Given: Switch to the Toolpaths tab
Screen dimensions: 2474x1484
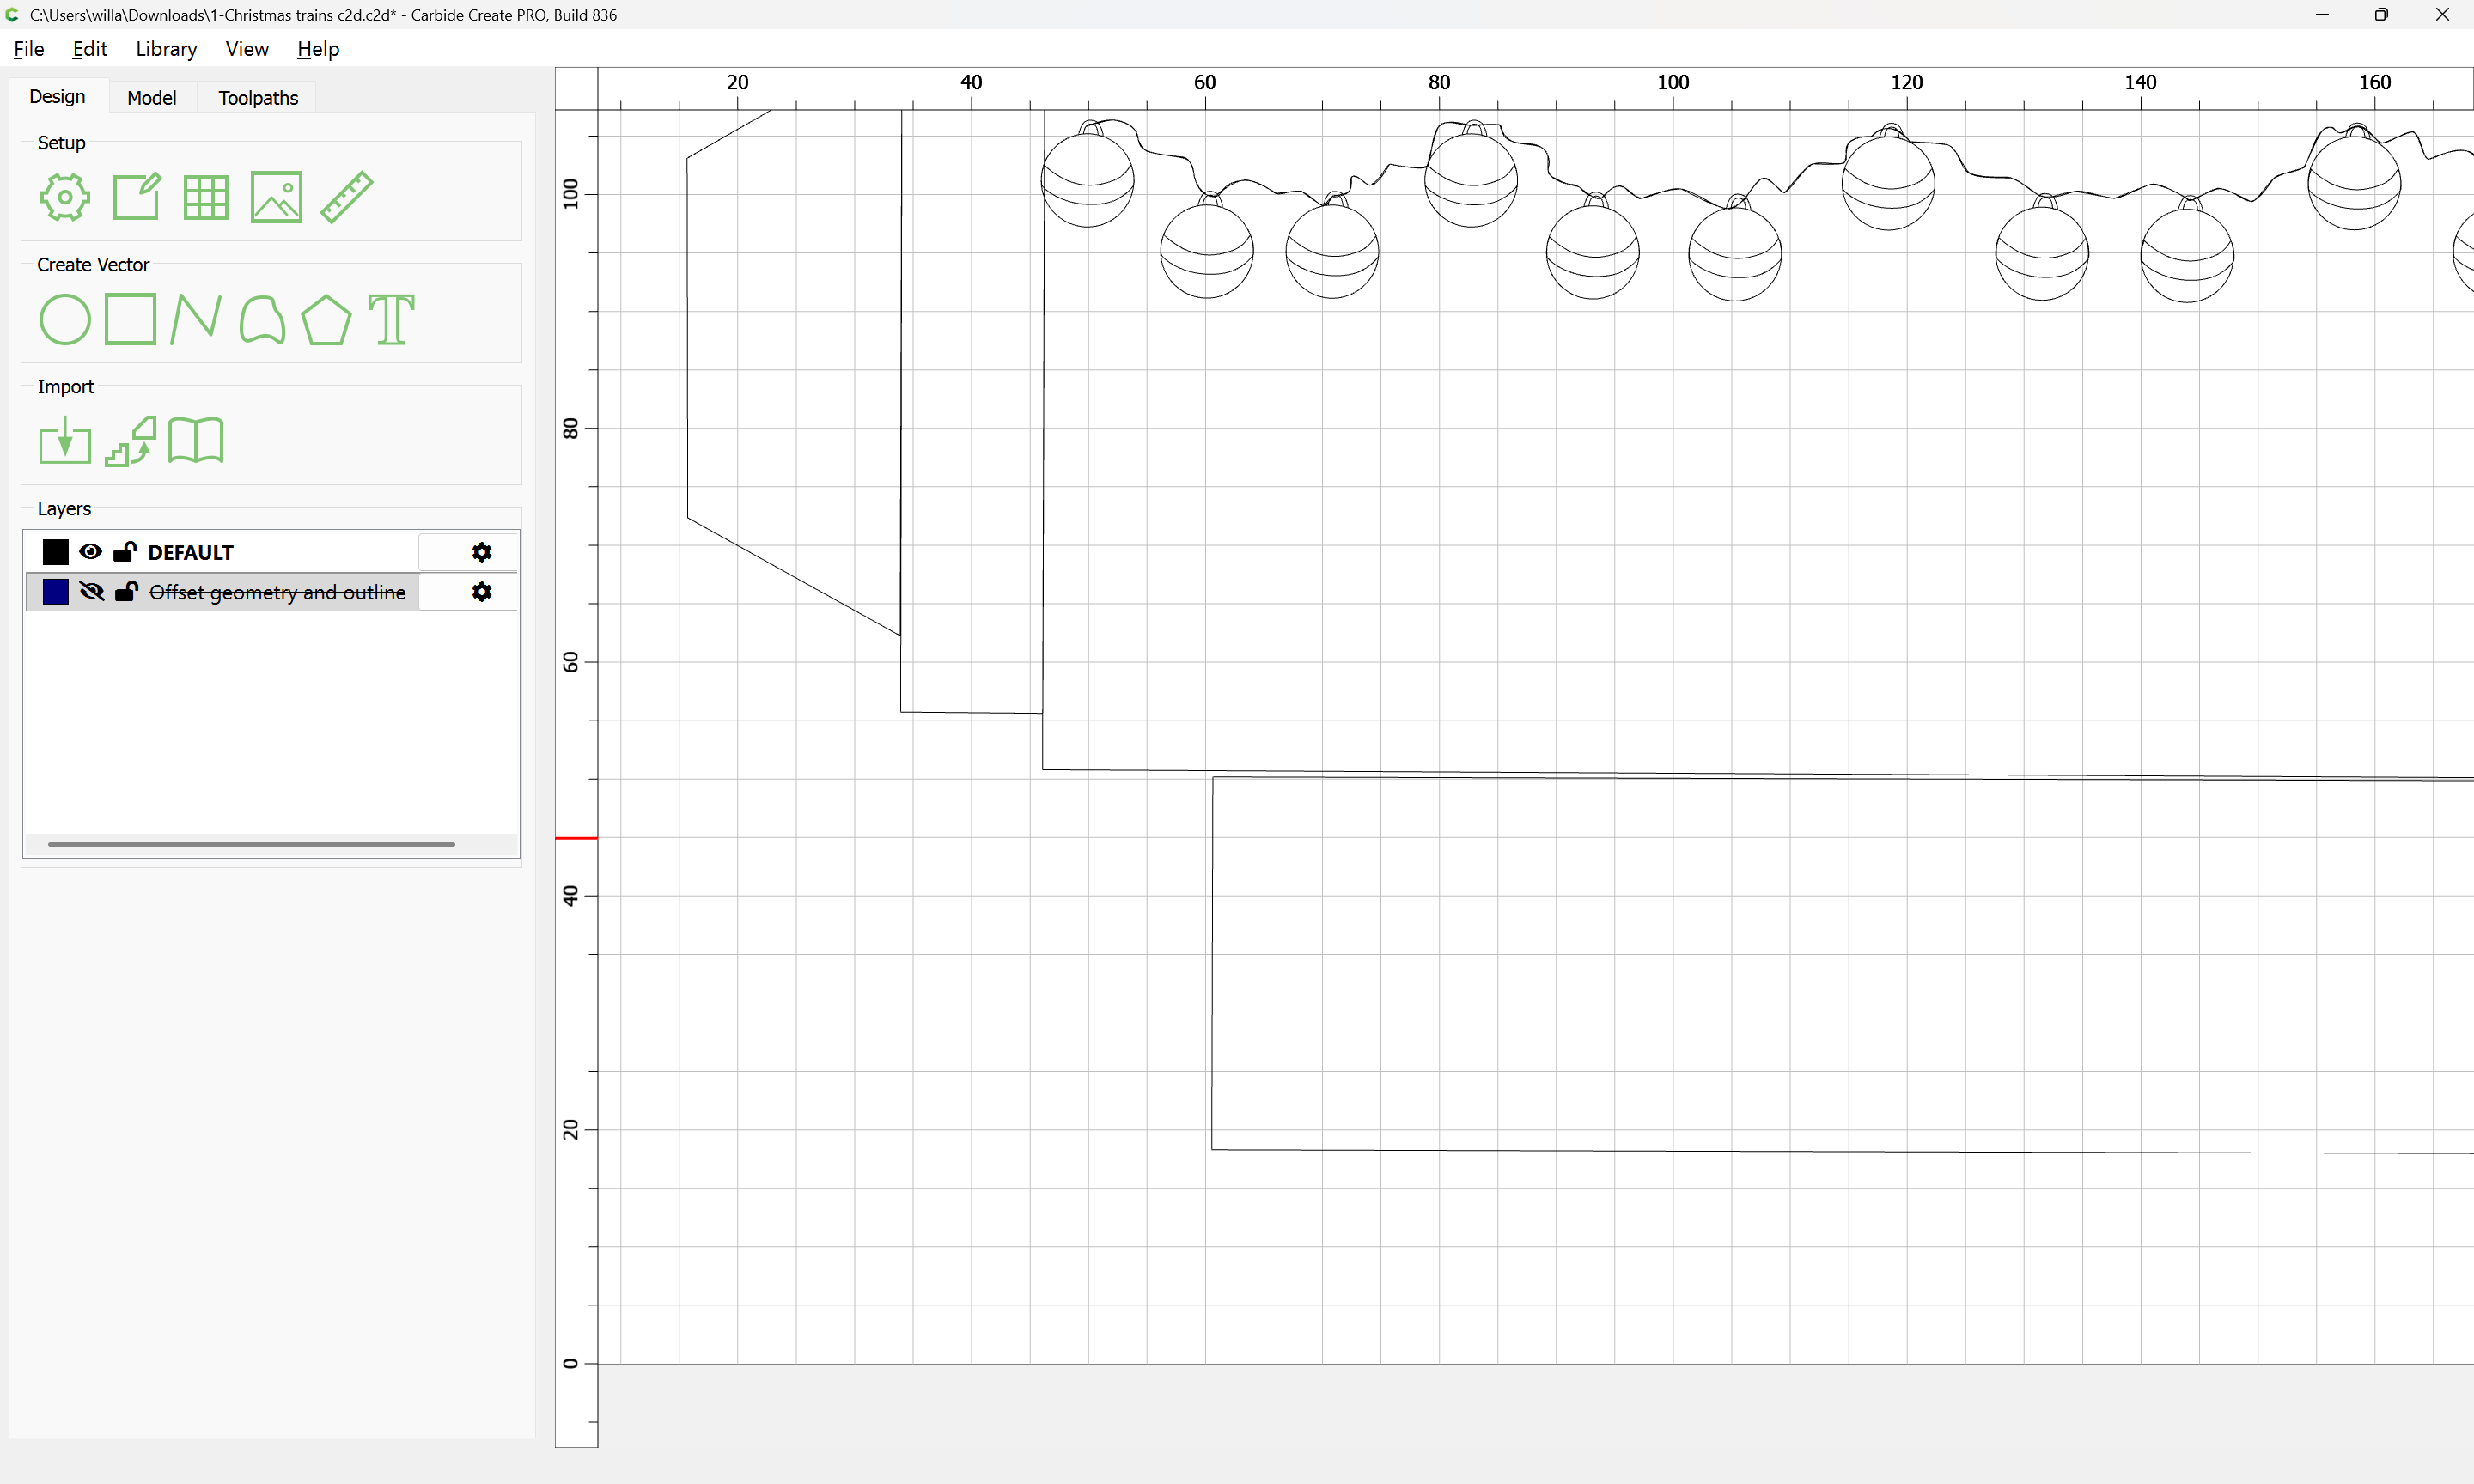Looking at the screenshot, I should [x=258, y=98].
